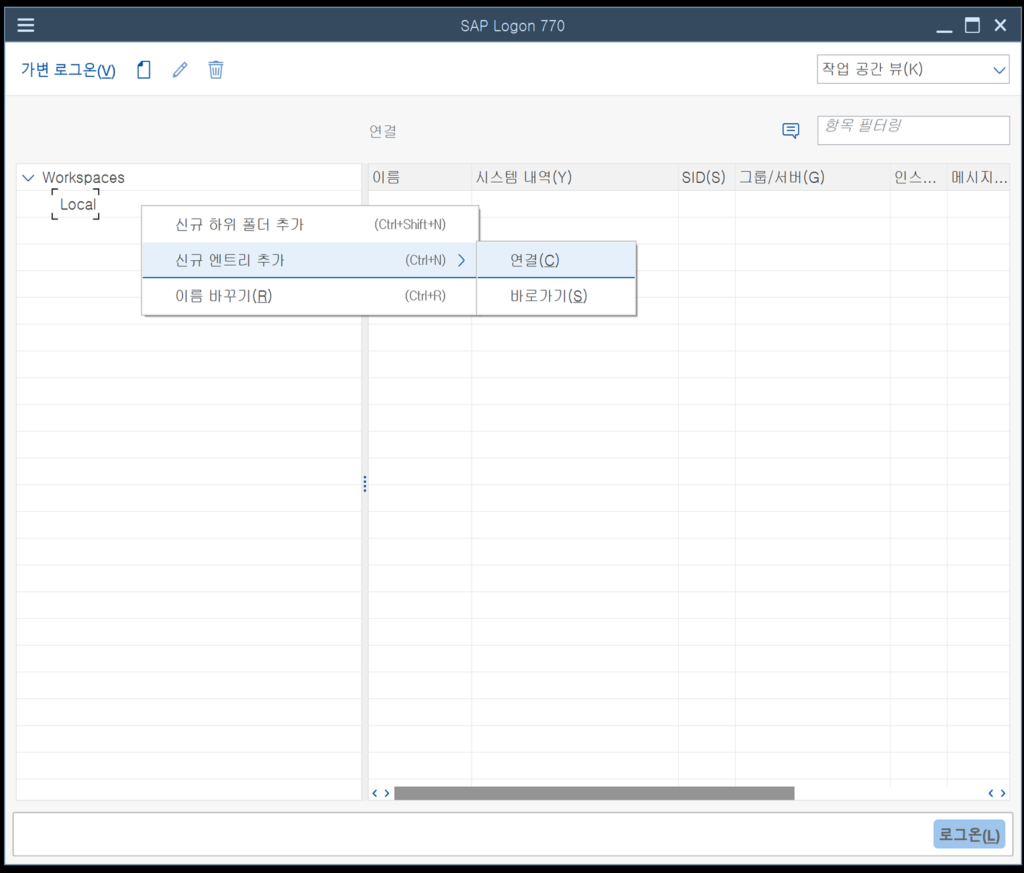Viewport: 1024px width, 873px height.
Task: Click the 인스... column header
Action: click(918, 178)
